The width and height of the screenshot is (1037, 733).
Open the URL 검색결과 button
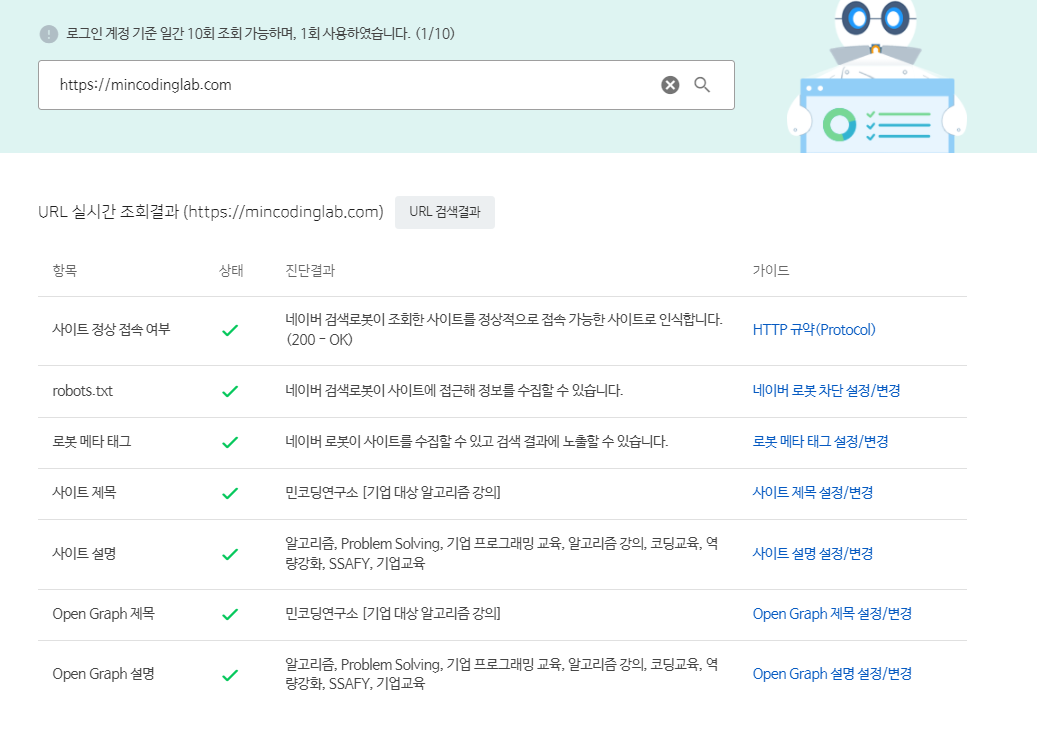coord(444,212)
